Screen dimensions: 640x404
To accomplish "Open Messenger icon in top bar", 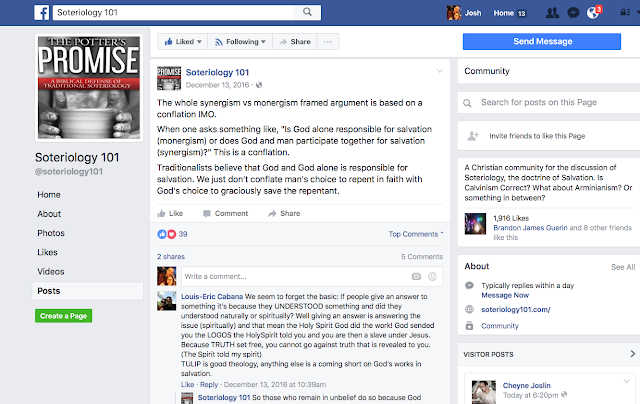I will (x=573, y=13).
